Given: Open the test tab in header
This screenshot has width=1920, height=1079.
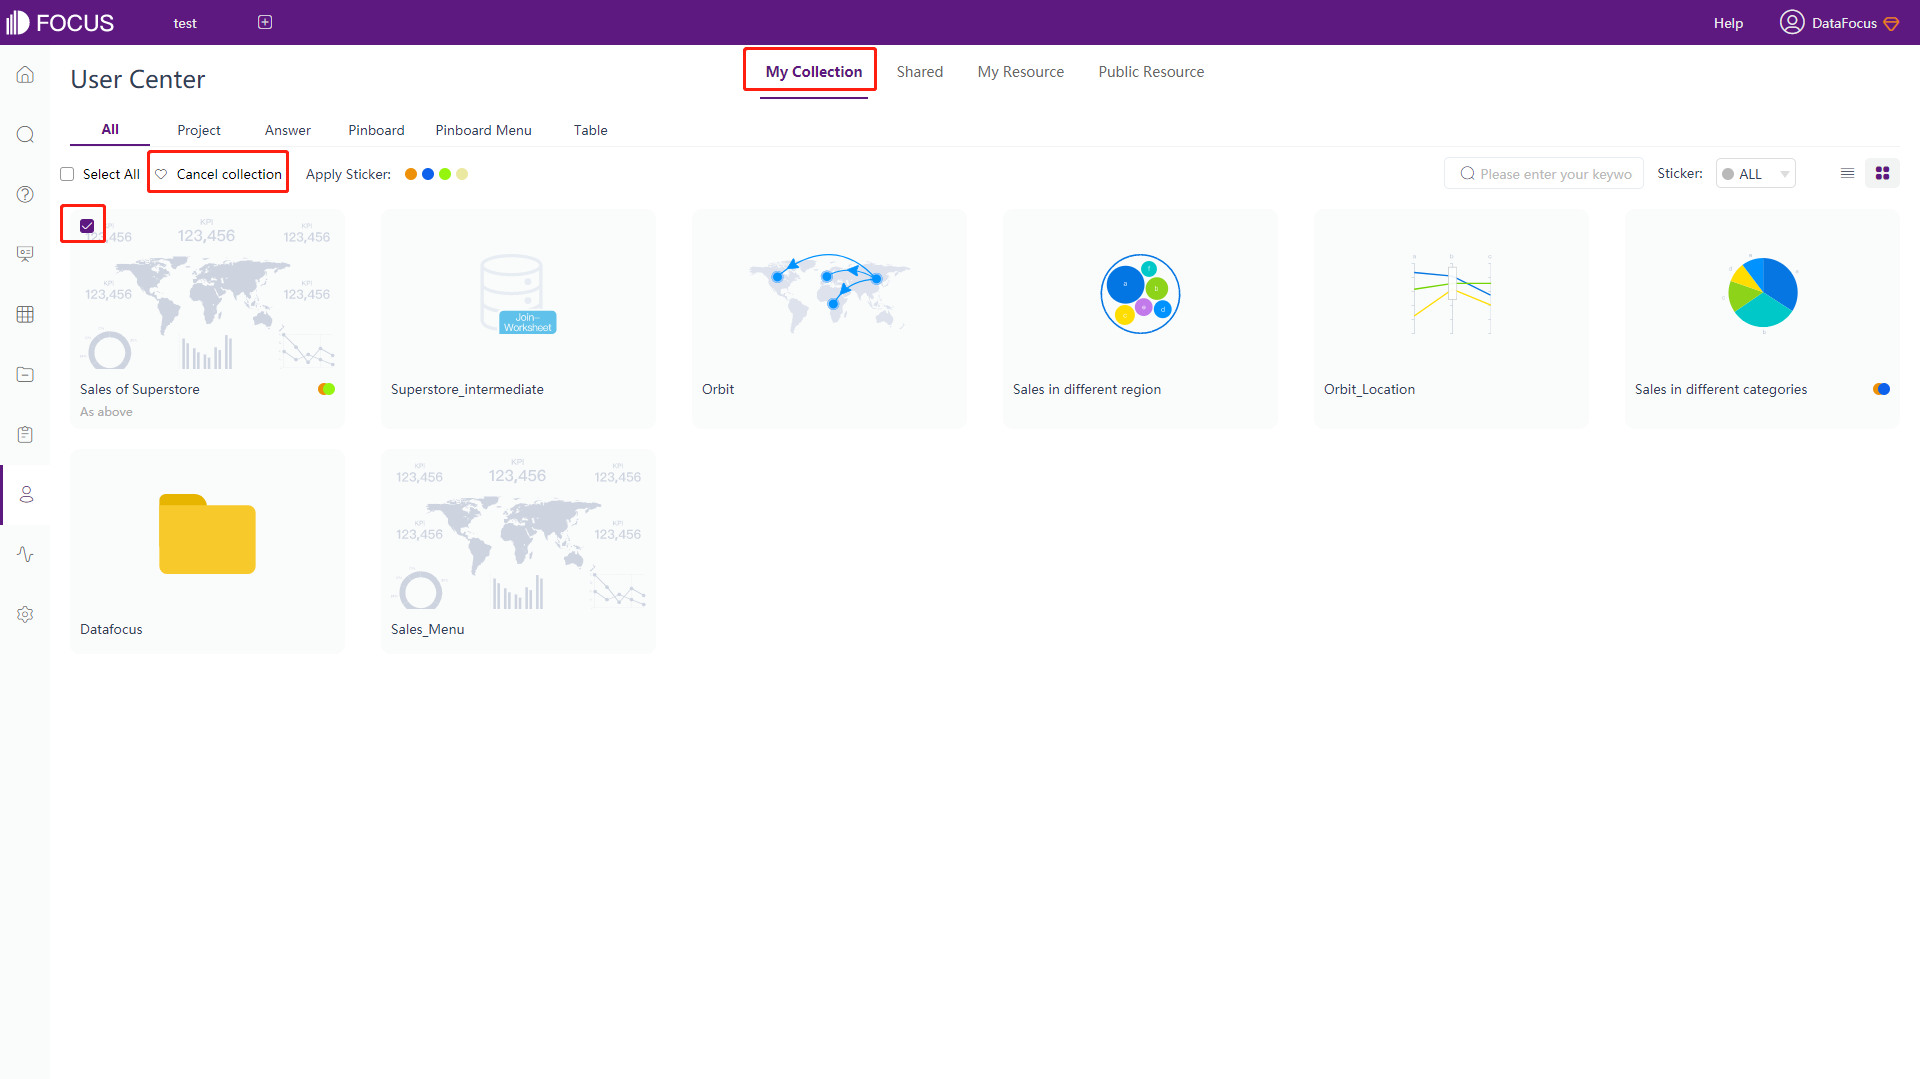Looking at the screenshot, I should (x=185, y=23).
